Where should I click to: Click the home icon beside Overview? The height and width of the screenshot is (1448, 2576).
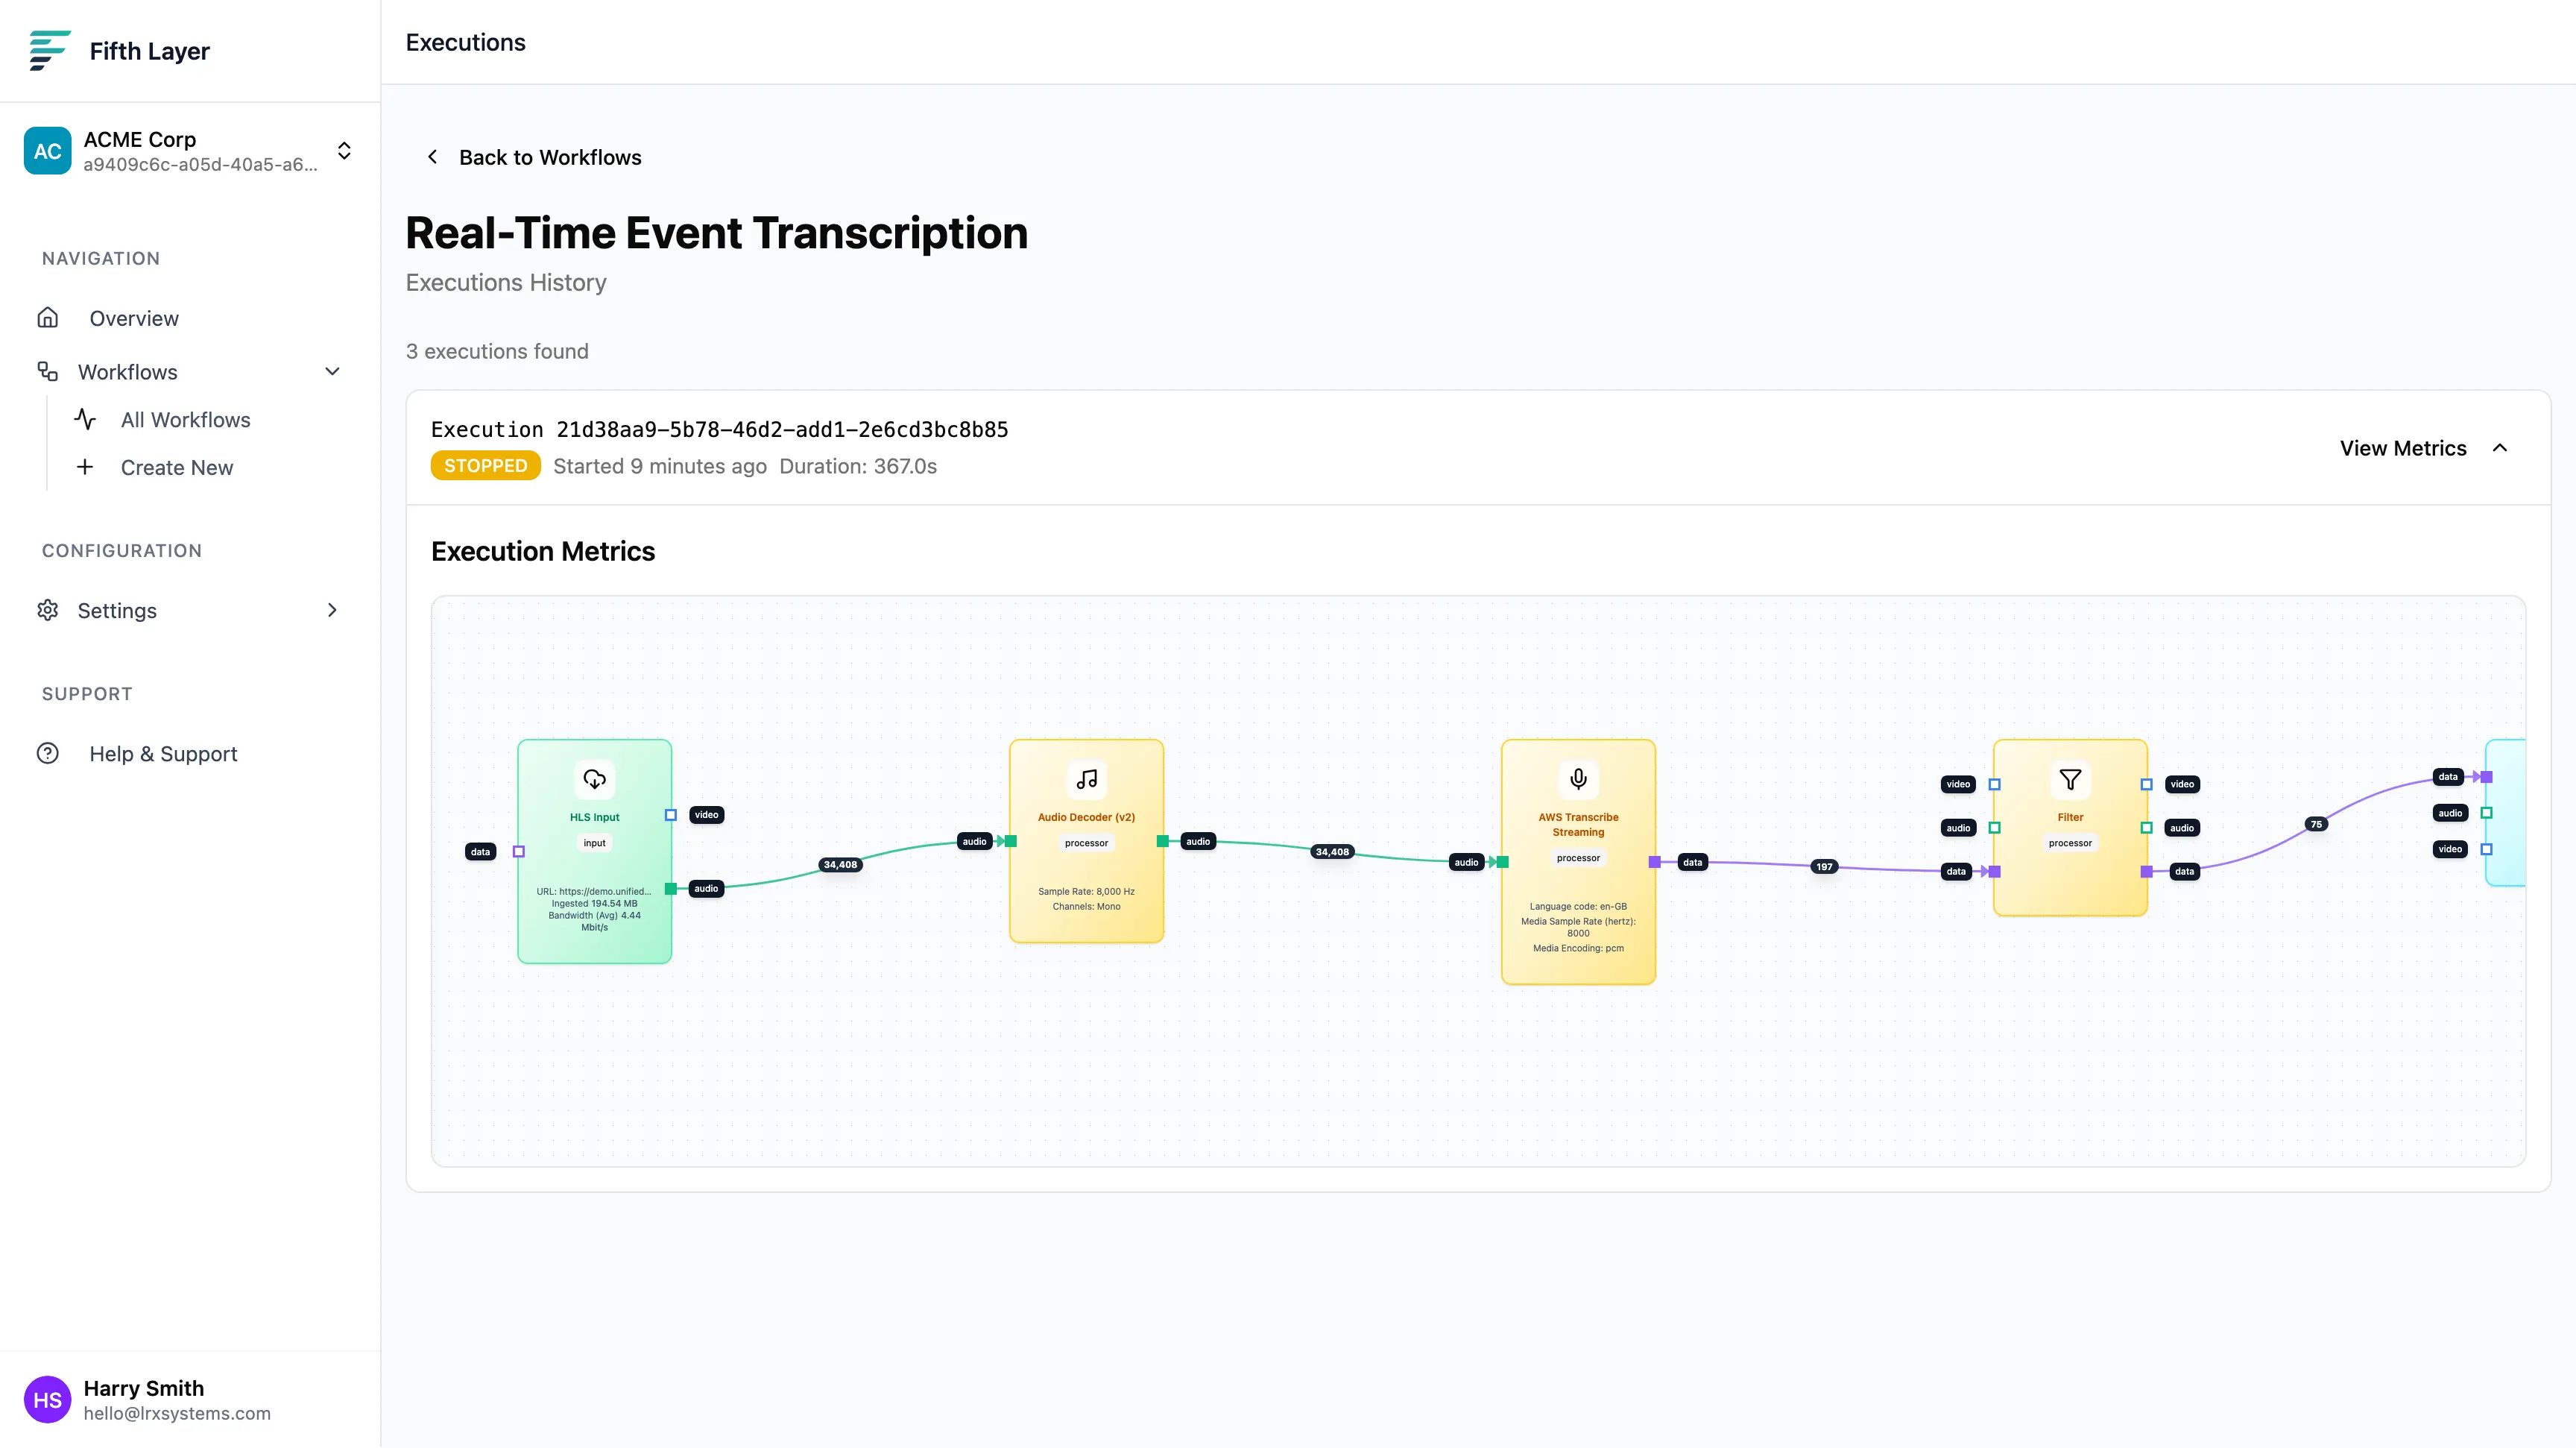pyautogui.click(x=48, y=317)
